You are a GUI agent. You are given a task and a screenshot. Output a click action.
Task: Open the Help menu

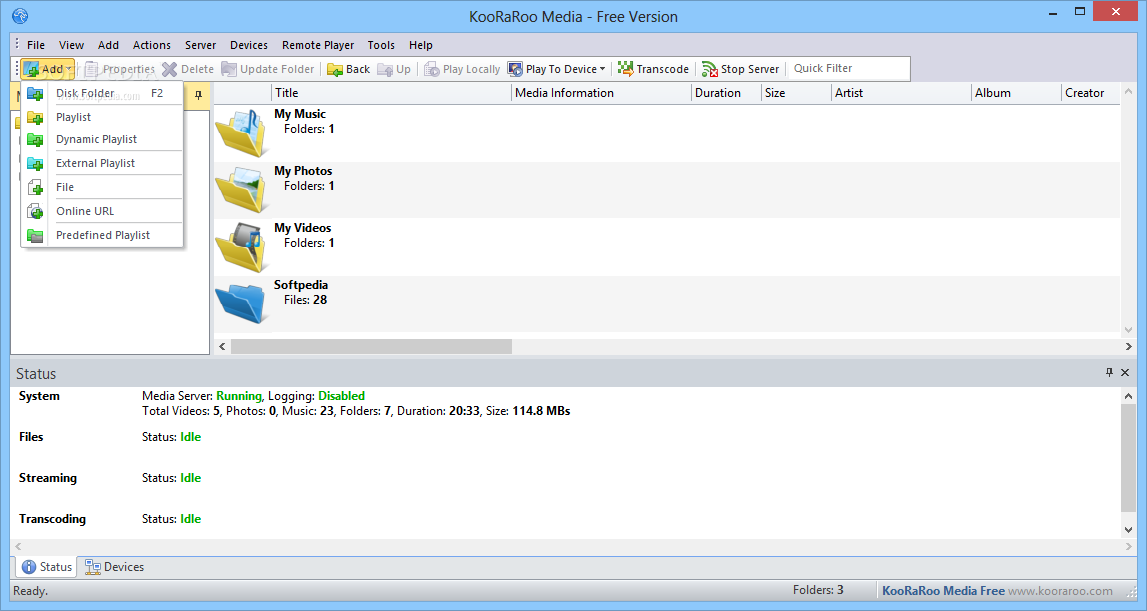click(x=421, y=45)
